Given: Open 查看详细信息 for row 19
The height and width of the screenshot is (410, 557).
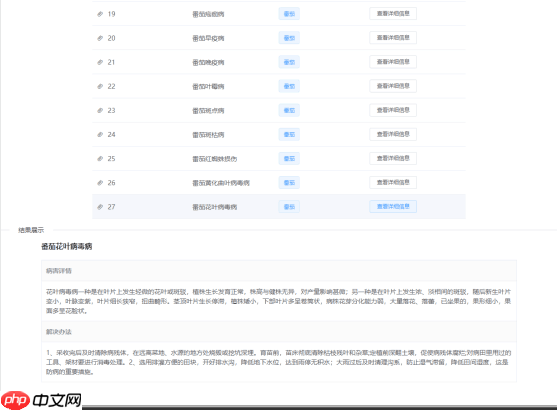Looking at the screenshot, I should tap(393, 14).
